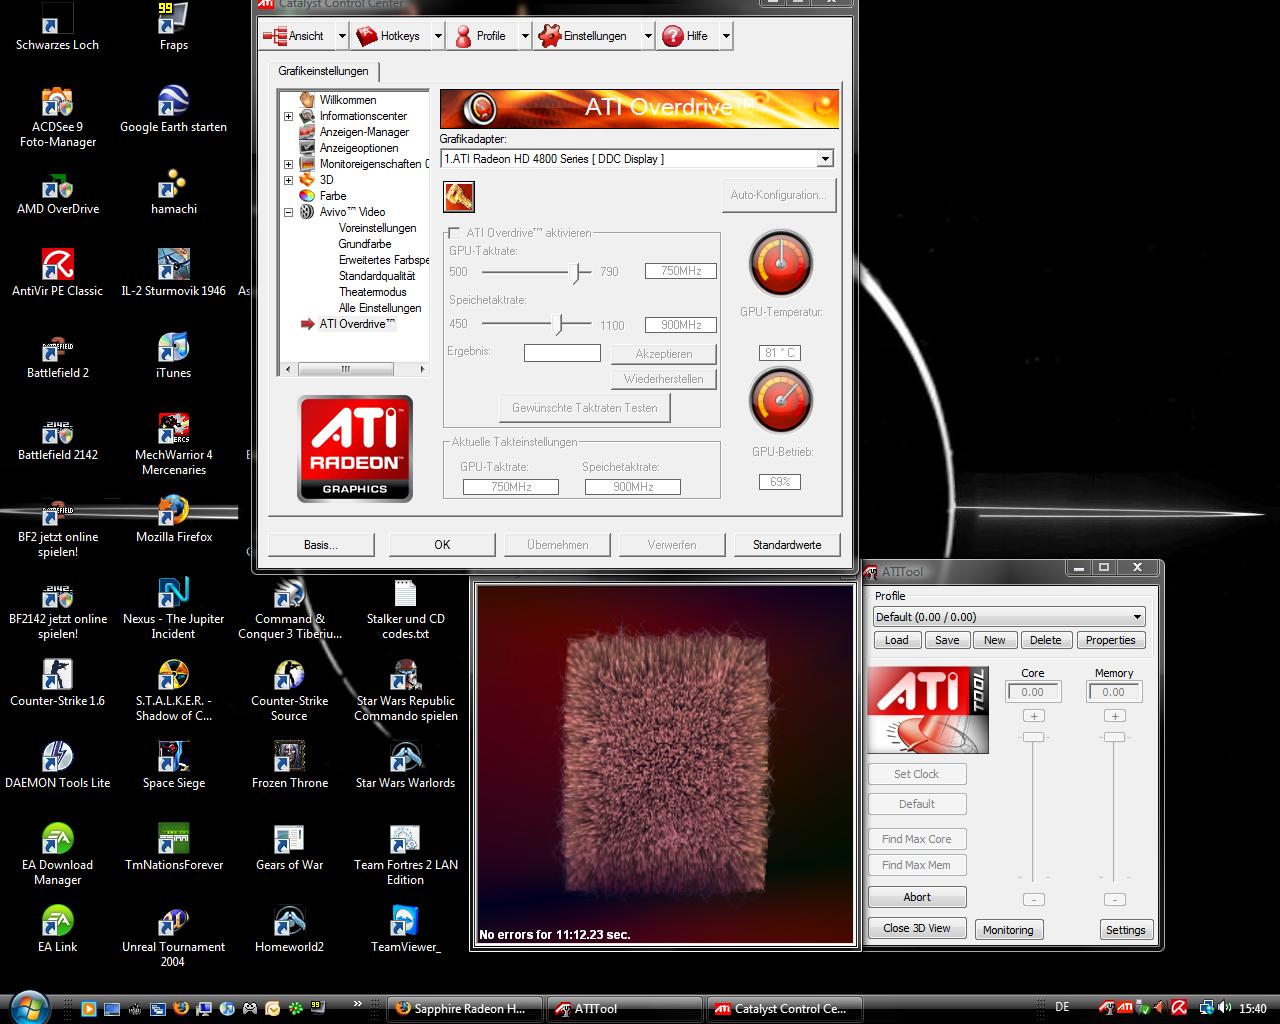Screen dimensions: 1280x1024
Task: Open Battlefield 2 desktop shortcut
Action: [x=57, y=355]
